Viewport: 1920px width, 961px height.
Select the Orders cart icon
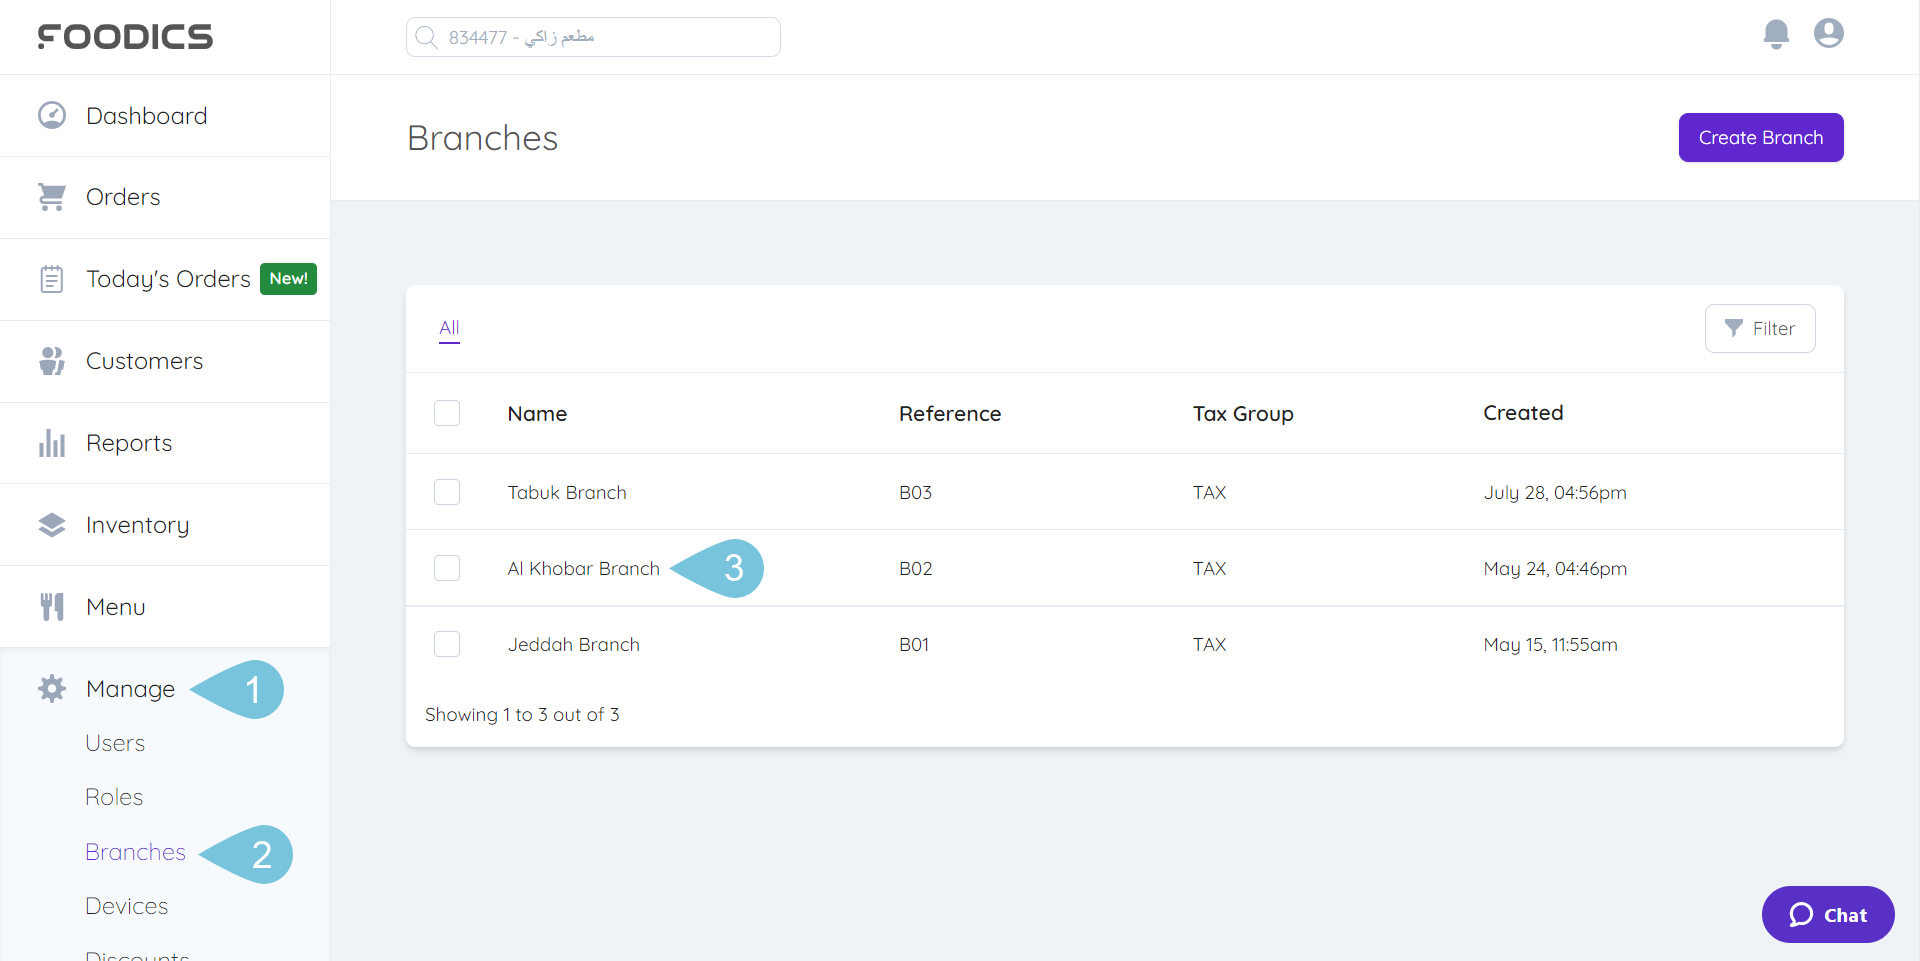click(x=51, y=196)
